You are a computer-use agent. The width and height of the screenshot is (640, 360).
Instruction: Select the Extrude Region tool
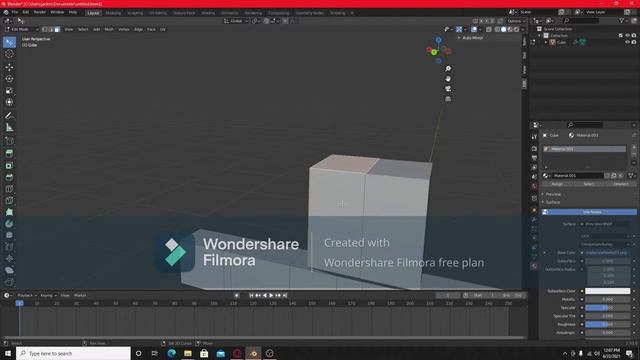[x=9, y=154]
